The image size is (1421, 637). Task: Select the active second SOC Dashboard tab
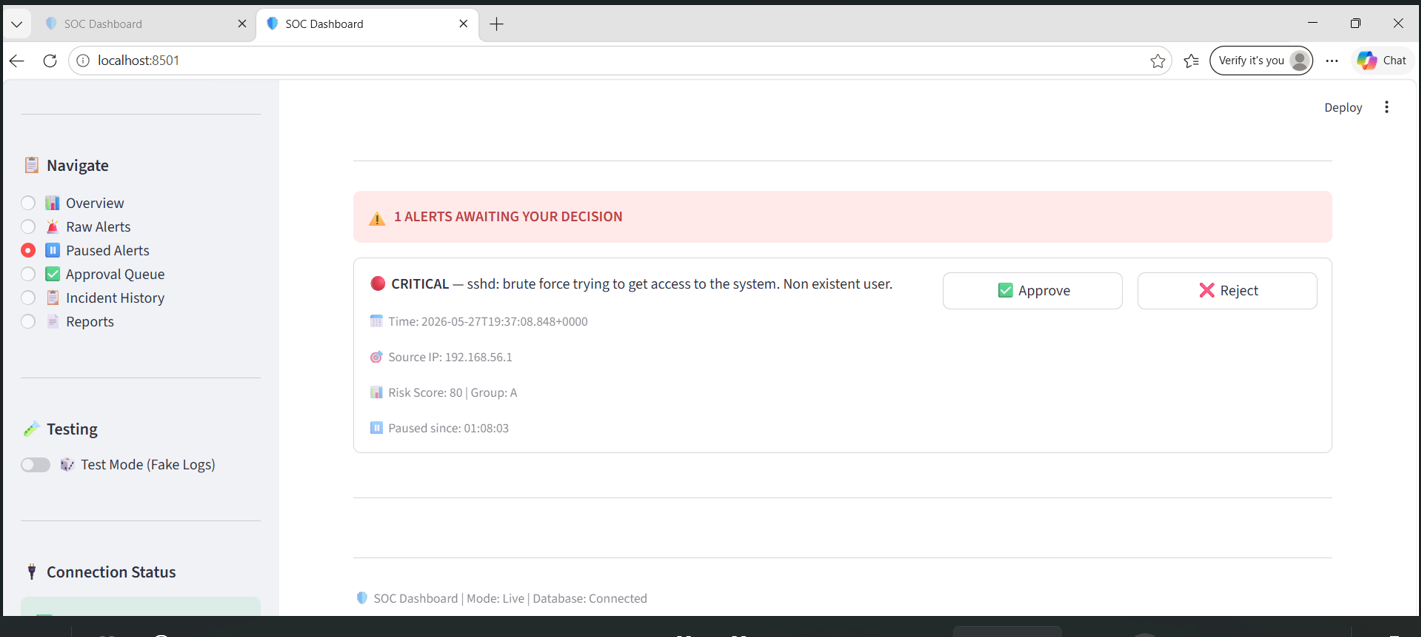pos(365,24)
